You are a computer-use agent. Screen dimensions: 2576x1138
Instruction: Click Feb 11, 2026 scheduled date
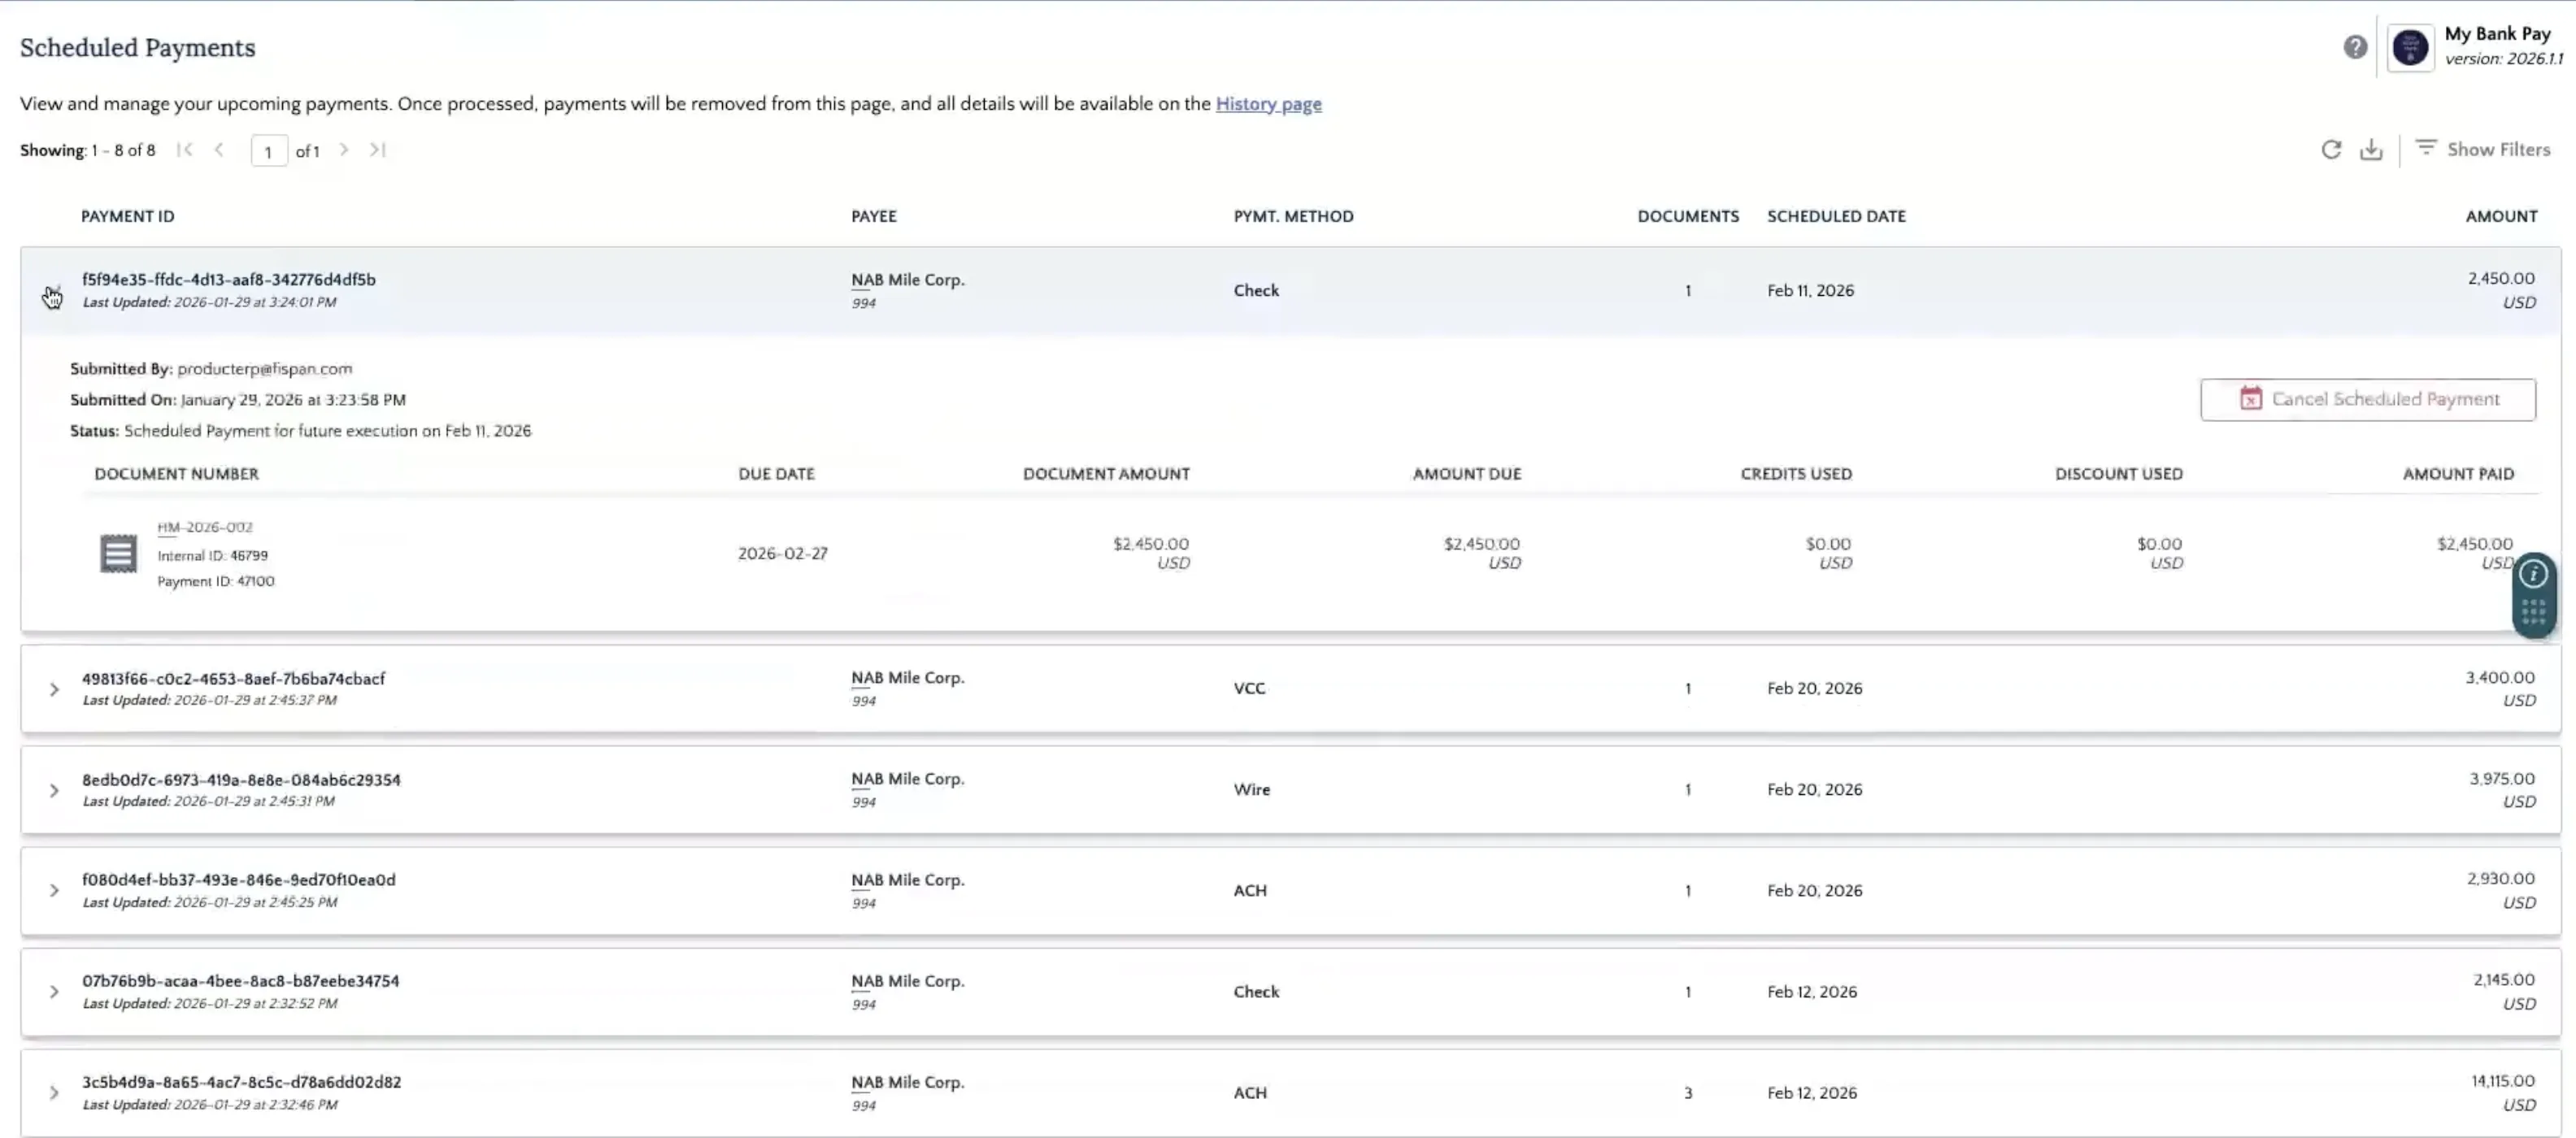coord(1810,291)
